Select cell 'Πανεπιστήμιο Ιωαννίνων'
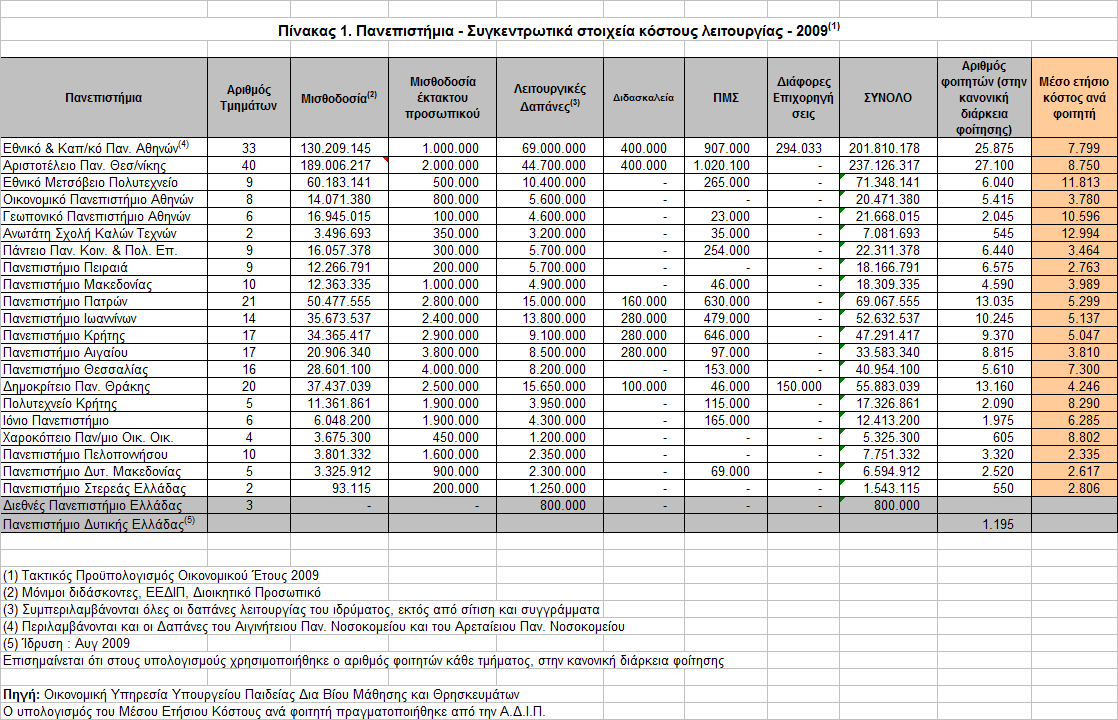This screenshot has width=1118, height=720. pos(103,319)
